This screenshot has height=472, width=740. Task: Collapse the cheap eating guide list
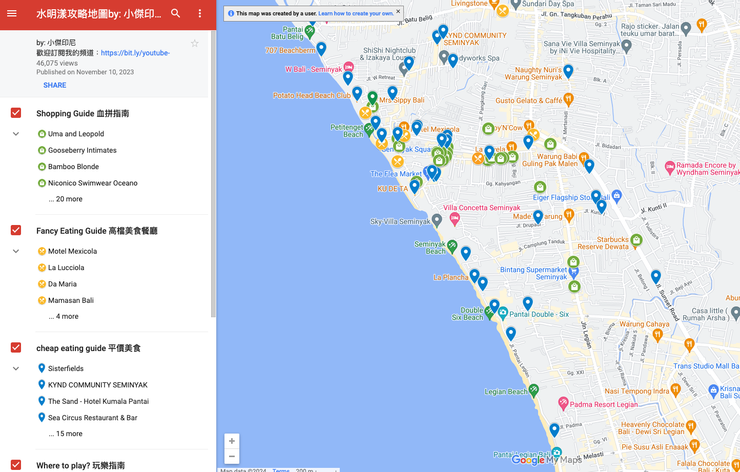(x=16, y=369)
